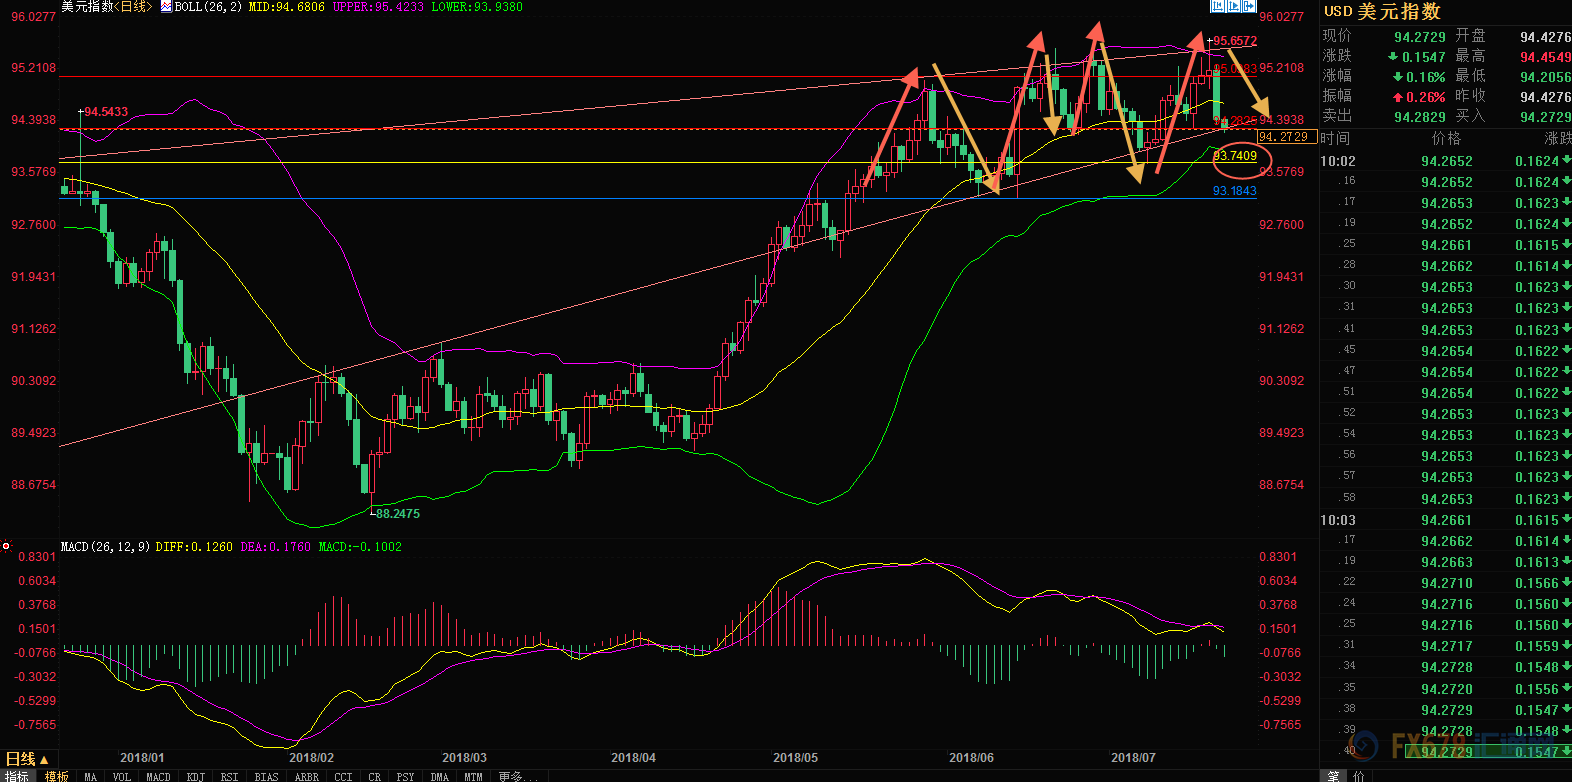This screenshot has width=1572, height=782.
Task: Select the MACD indicator tab
Action: pos(159,776)
